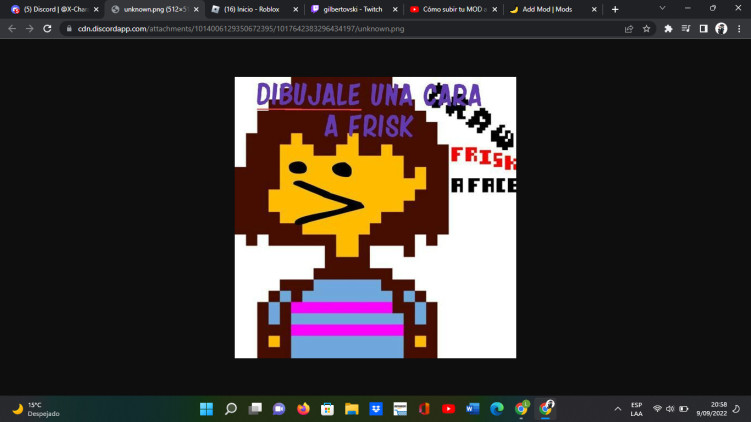The height and width of the screenshot is (422, 751).
Task: Open Dropbox from the taskbar
Action: pos(376,409)
